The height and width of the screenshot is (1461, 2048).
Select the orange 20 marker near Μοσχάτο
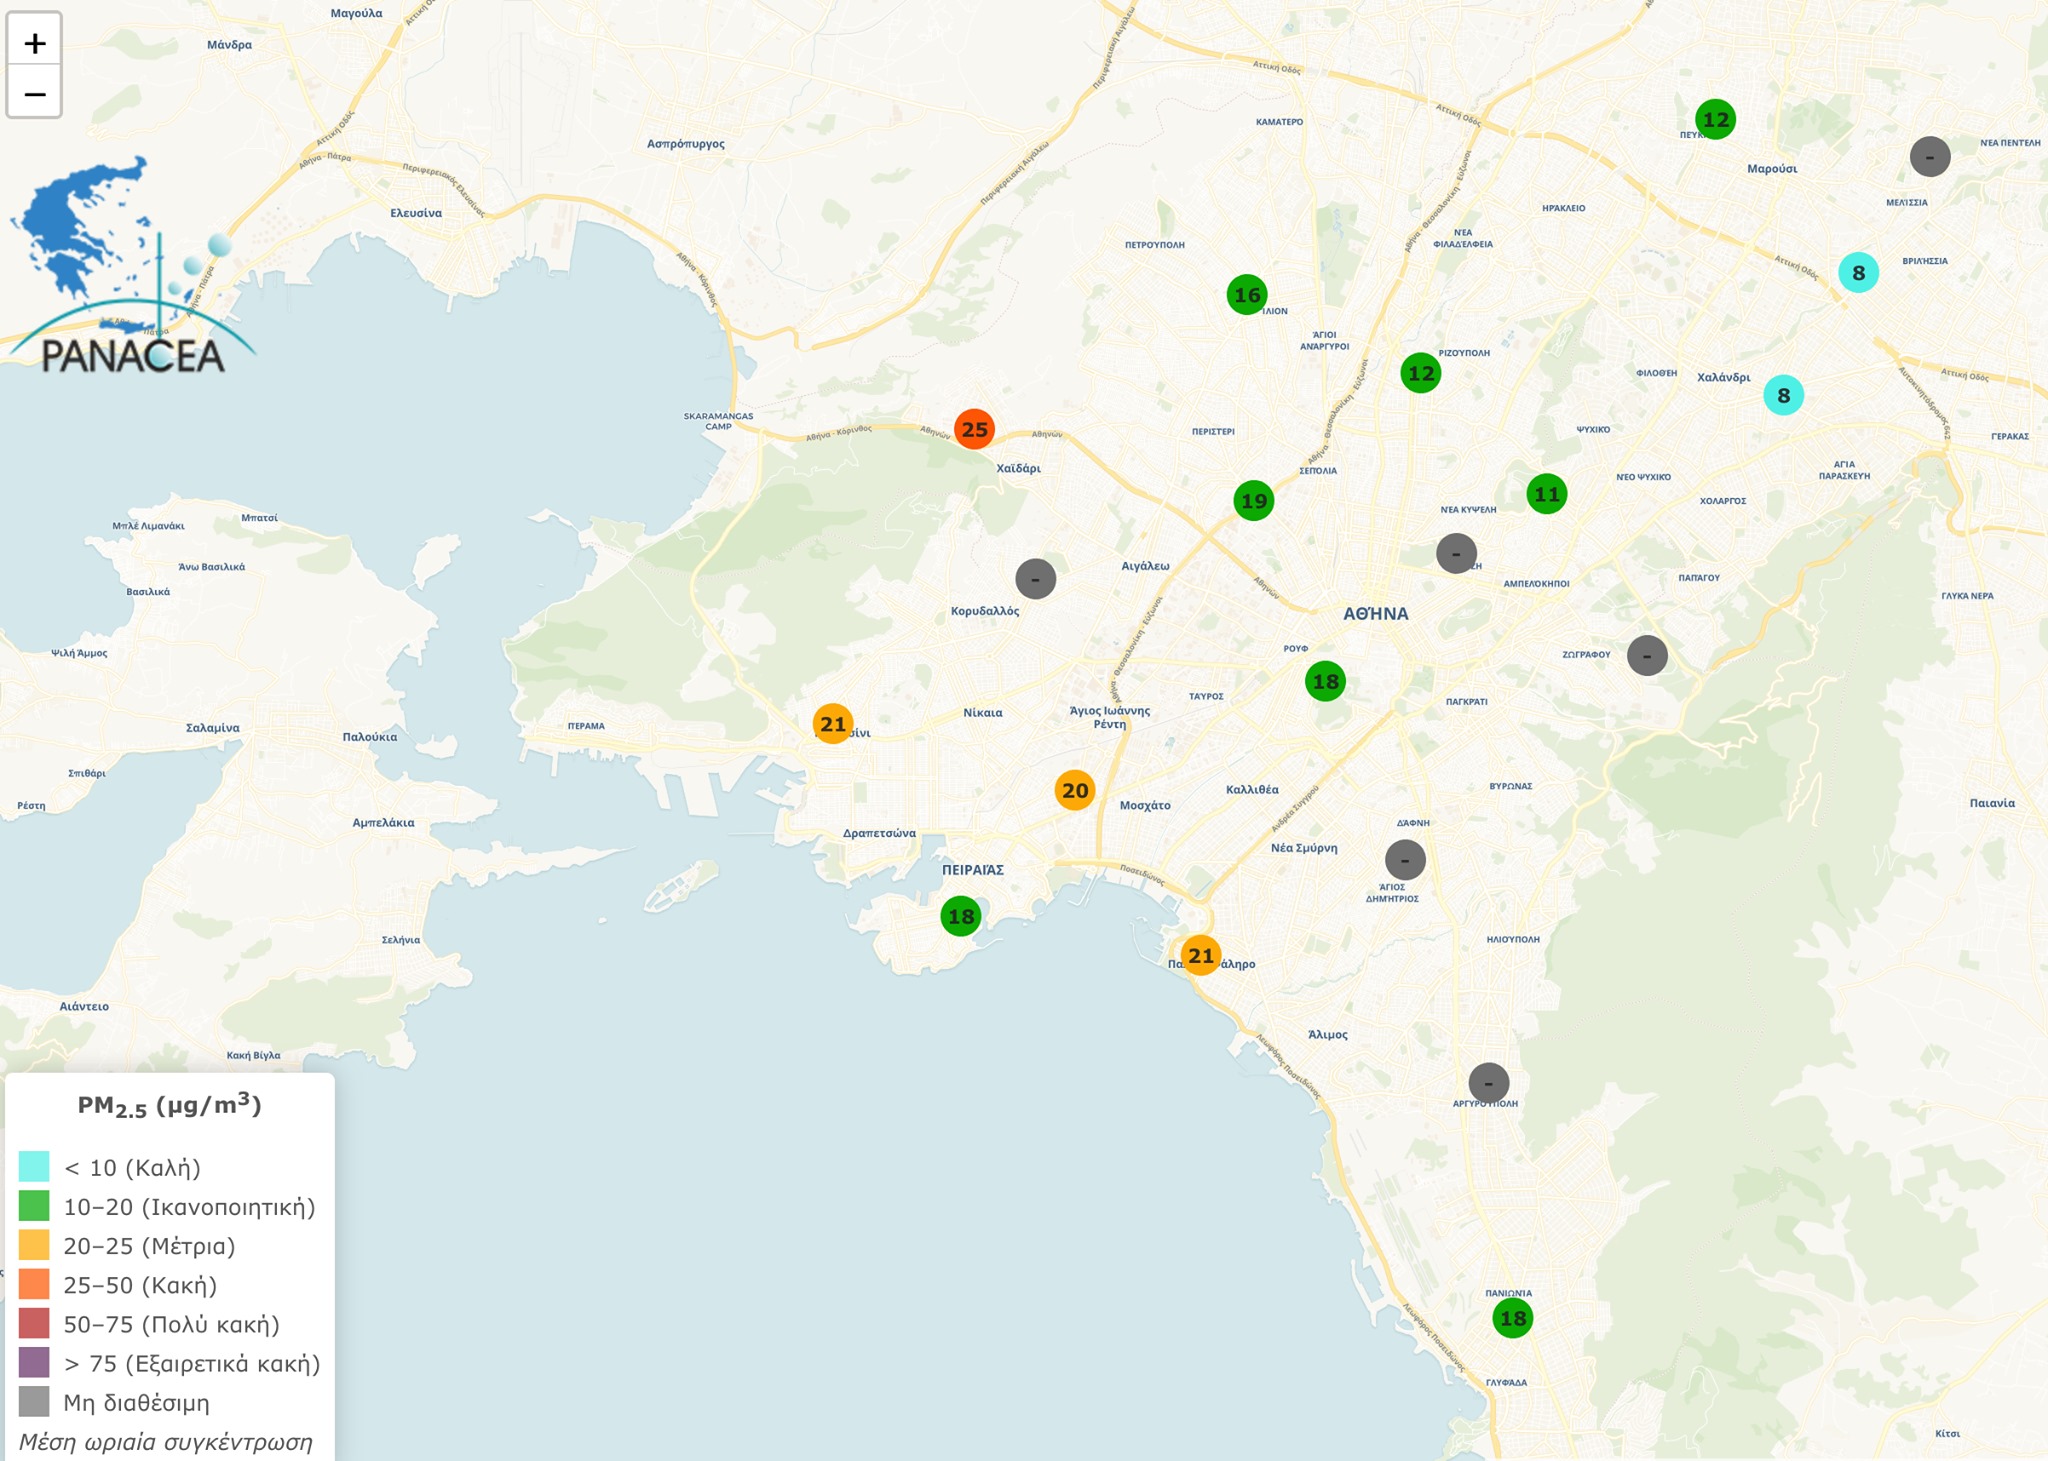click(x=1074, y=791)
